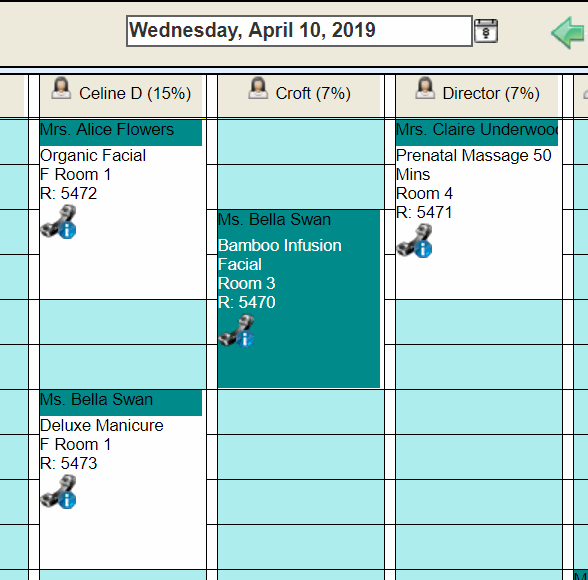This screenshot has width=588, height=580.
Task: Click phone info icon for reservation 5471
Action: point(414,241)
